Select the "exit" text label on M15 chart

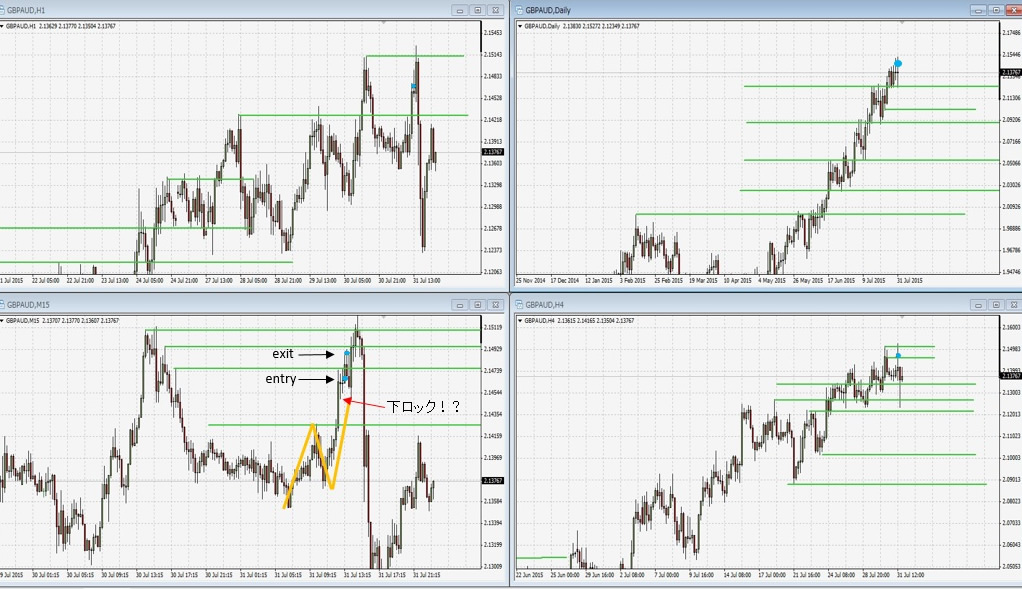click(x=283, y=354)
